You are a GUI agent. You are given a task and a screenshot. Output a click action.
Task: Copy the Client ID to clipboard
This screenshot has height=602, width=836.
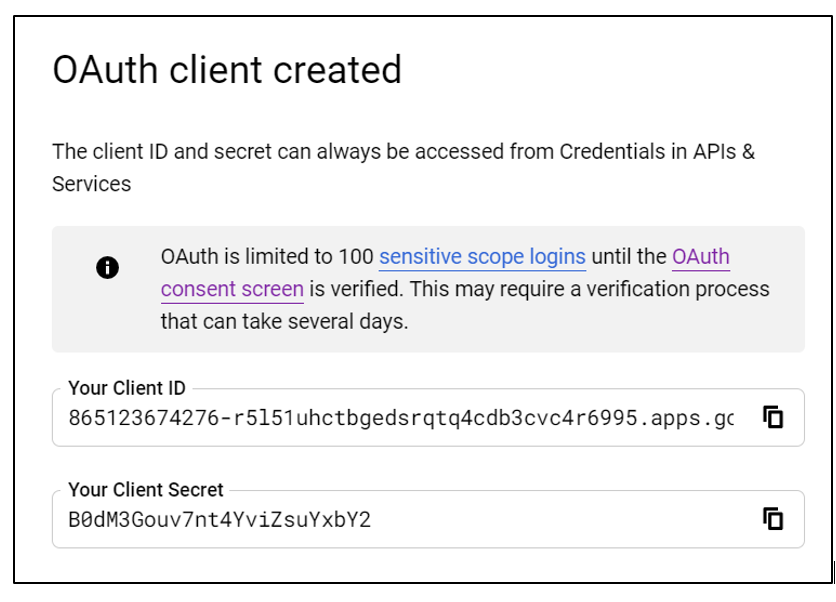772,417
